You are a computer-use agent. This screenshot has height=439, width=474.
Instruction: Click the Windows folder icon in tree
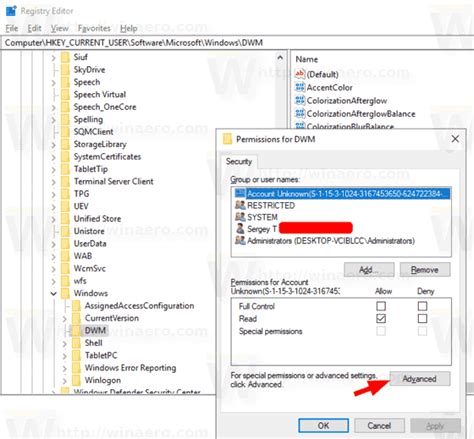tap(65, 293)
